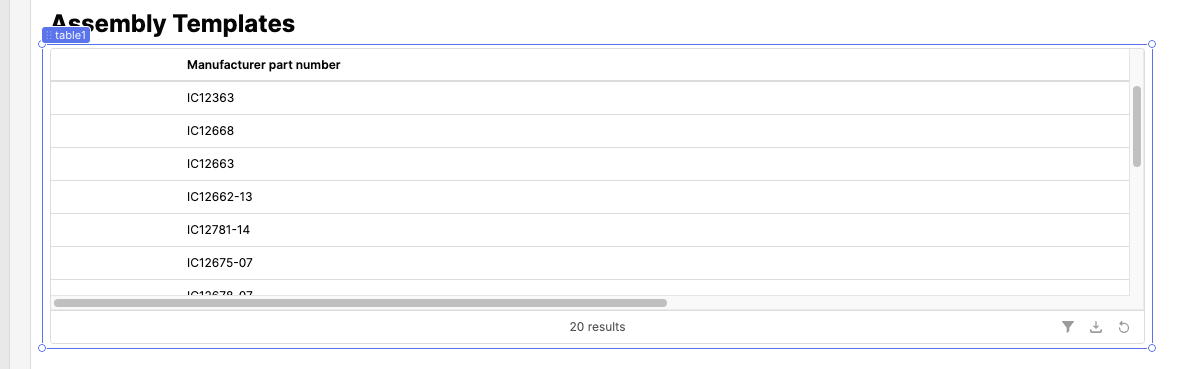Select the row with IC12668
1199x369 pixels.
coord(590,131)
